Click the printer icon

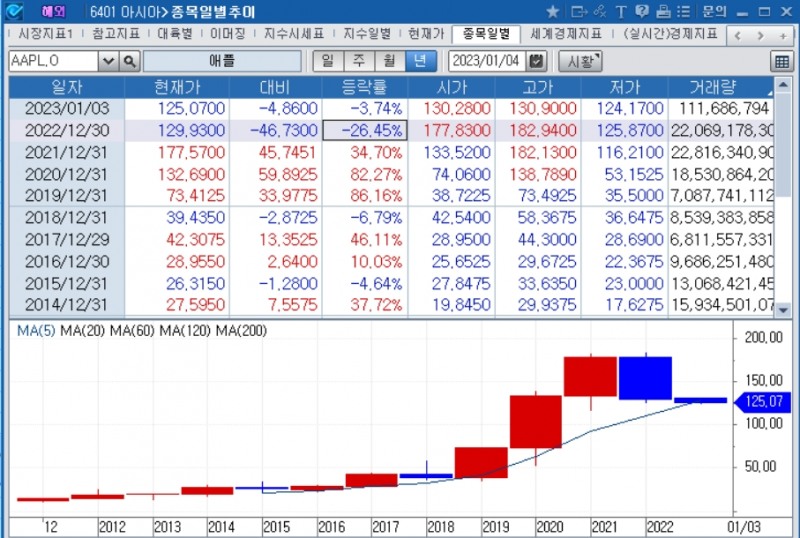pyautogui.click(x=663, y=11)
